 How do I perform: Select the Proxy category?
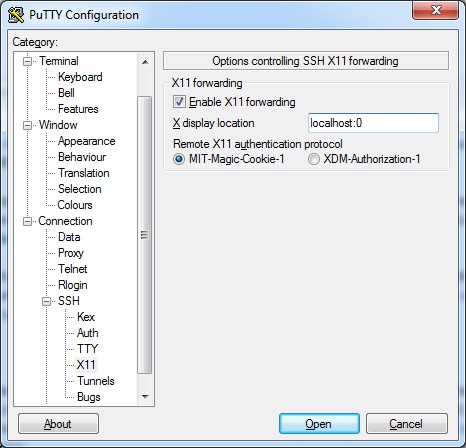tap(71, 253)
